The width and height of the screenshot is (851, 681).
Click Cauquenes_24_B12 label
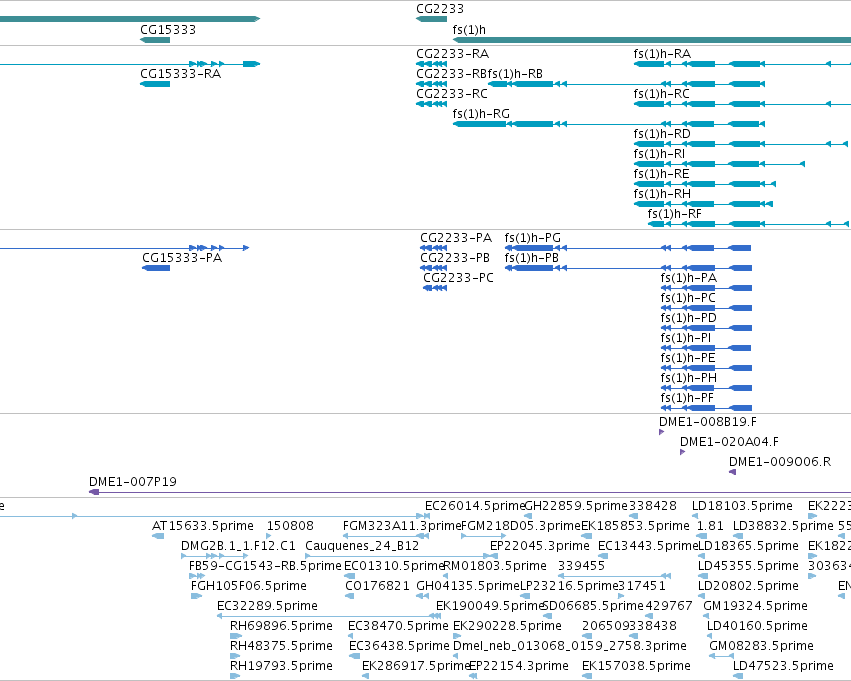tap(362, 546)
